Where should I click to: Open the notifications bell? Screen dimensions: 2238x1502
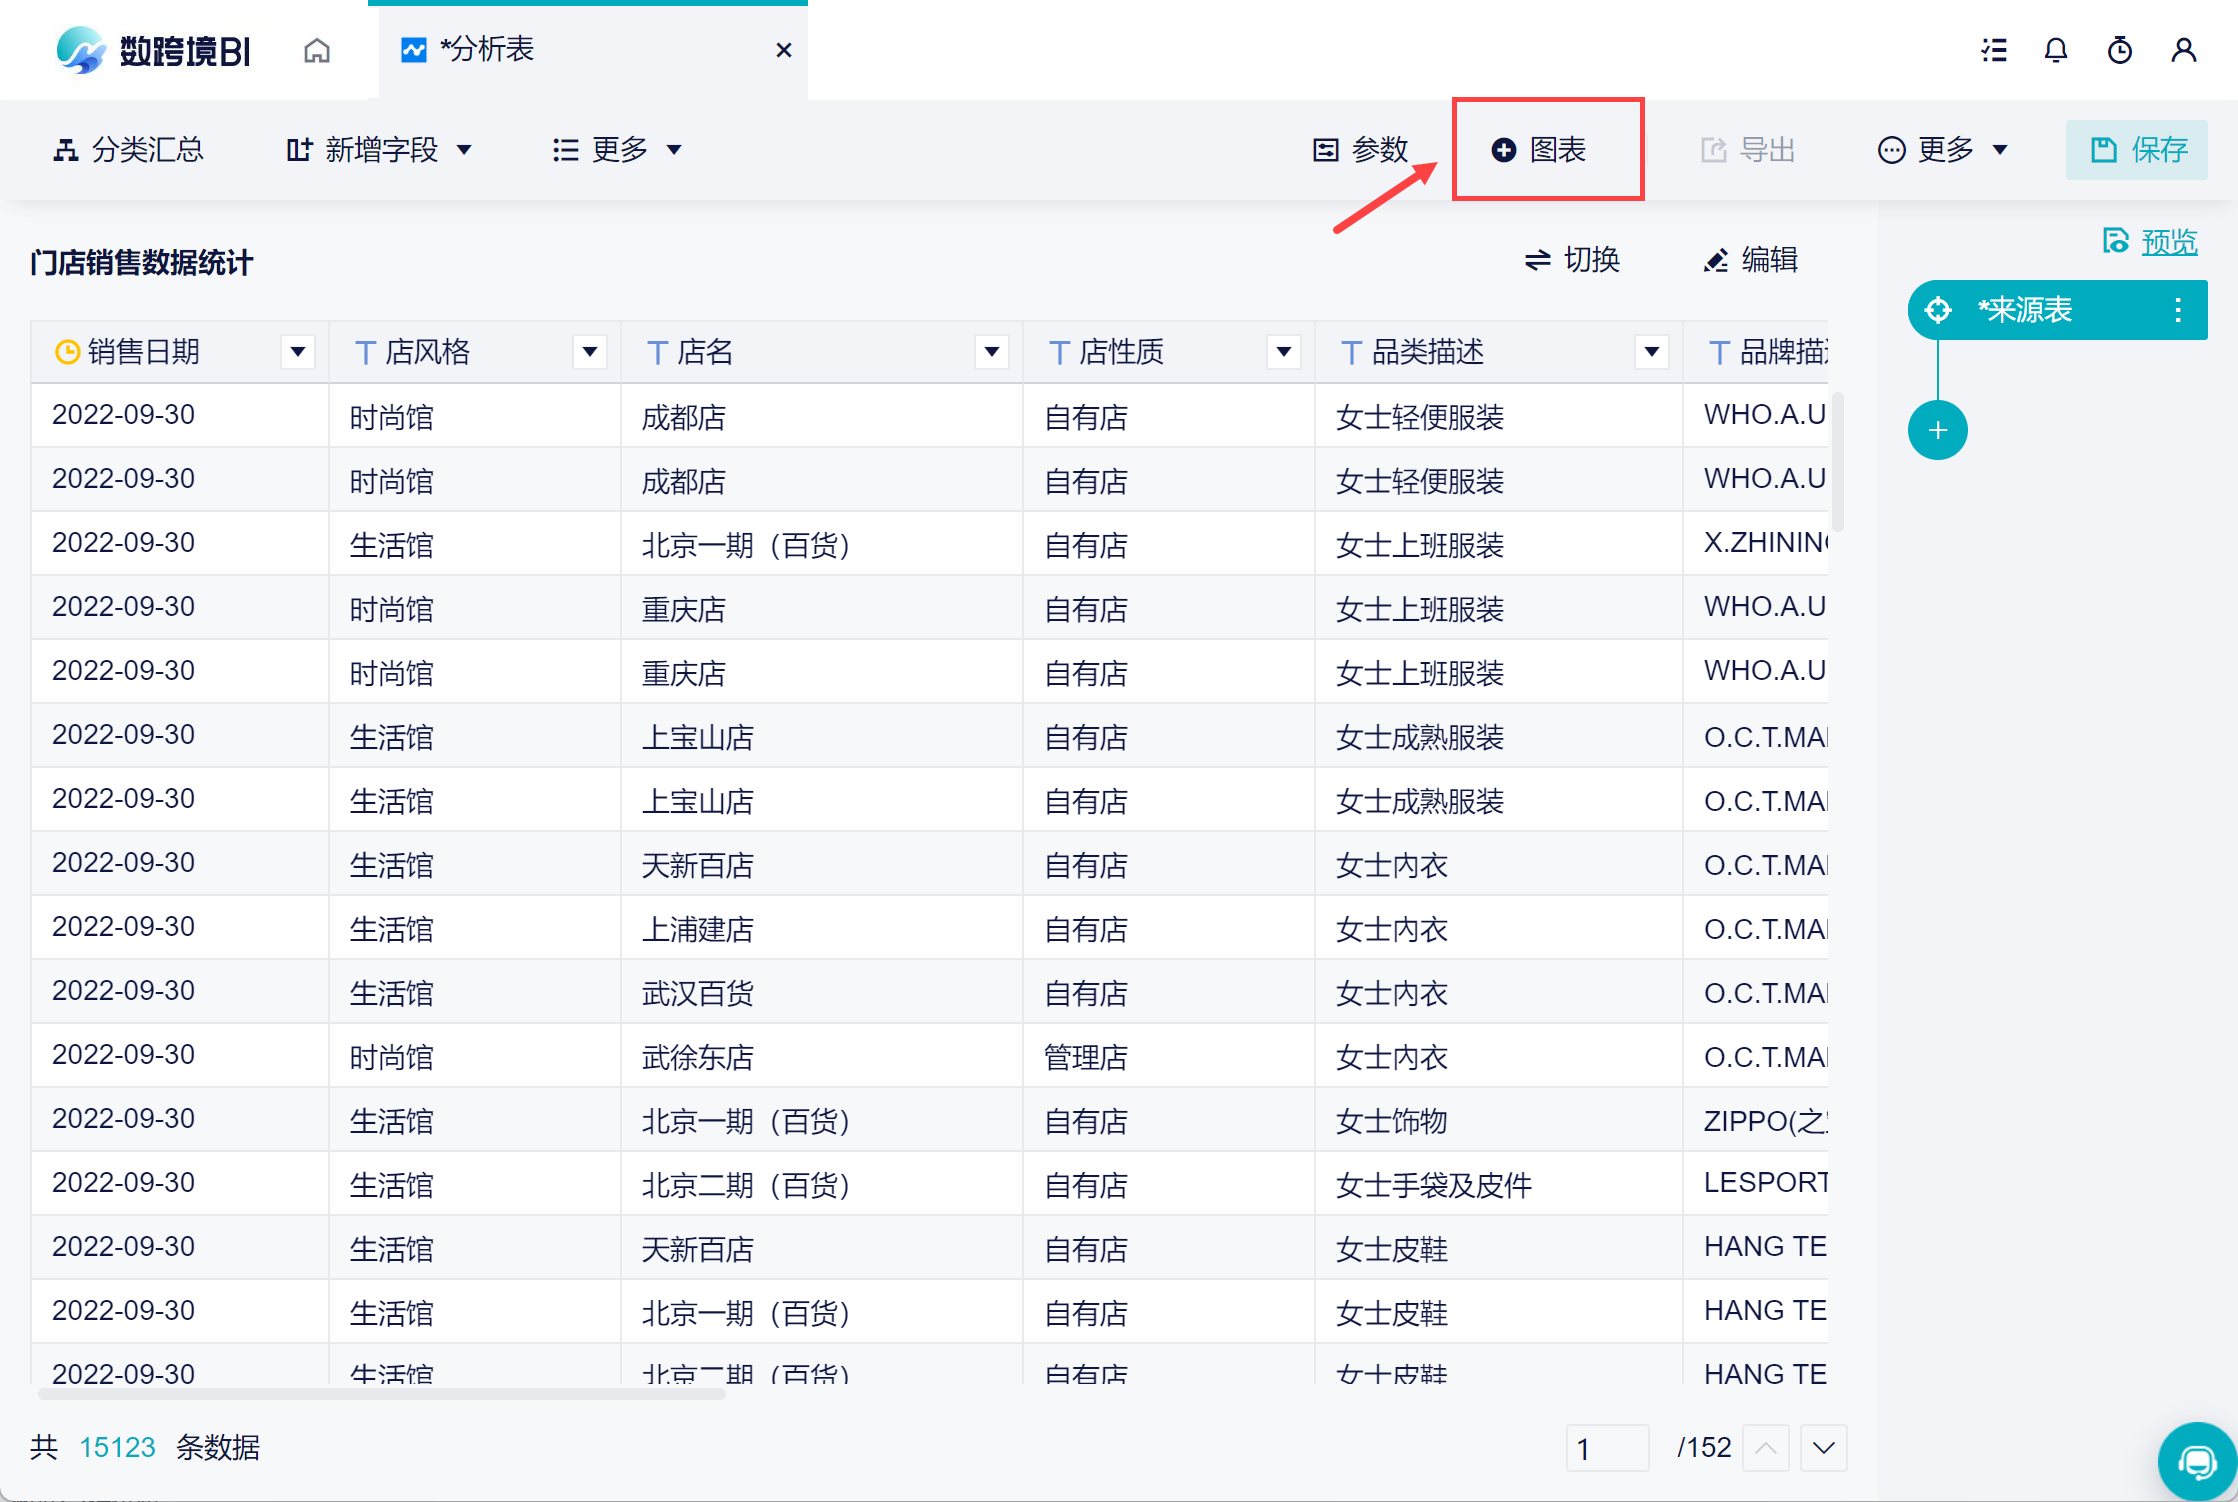(x=2056, y=51)
